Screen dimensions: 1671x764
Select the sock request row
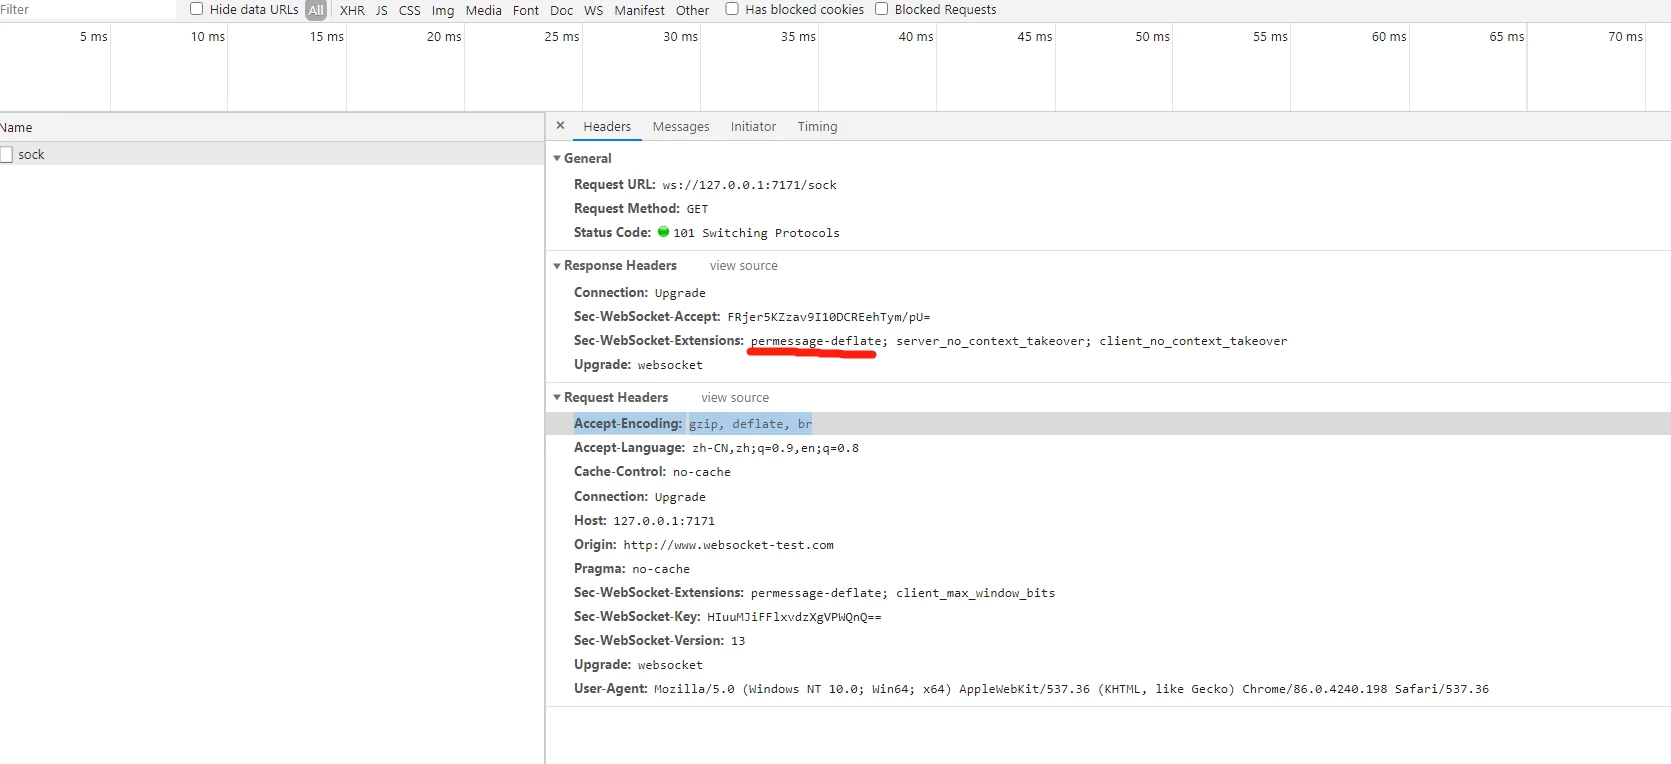coord(272,154)
